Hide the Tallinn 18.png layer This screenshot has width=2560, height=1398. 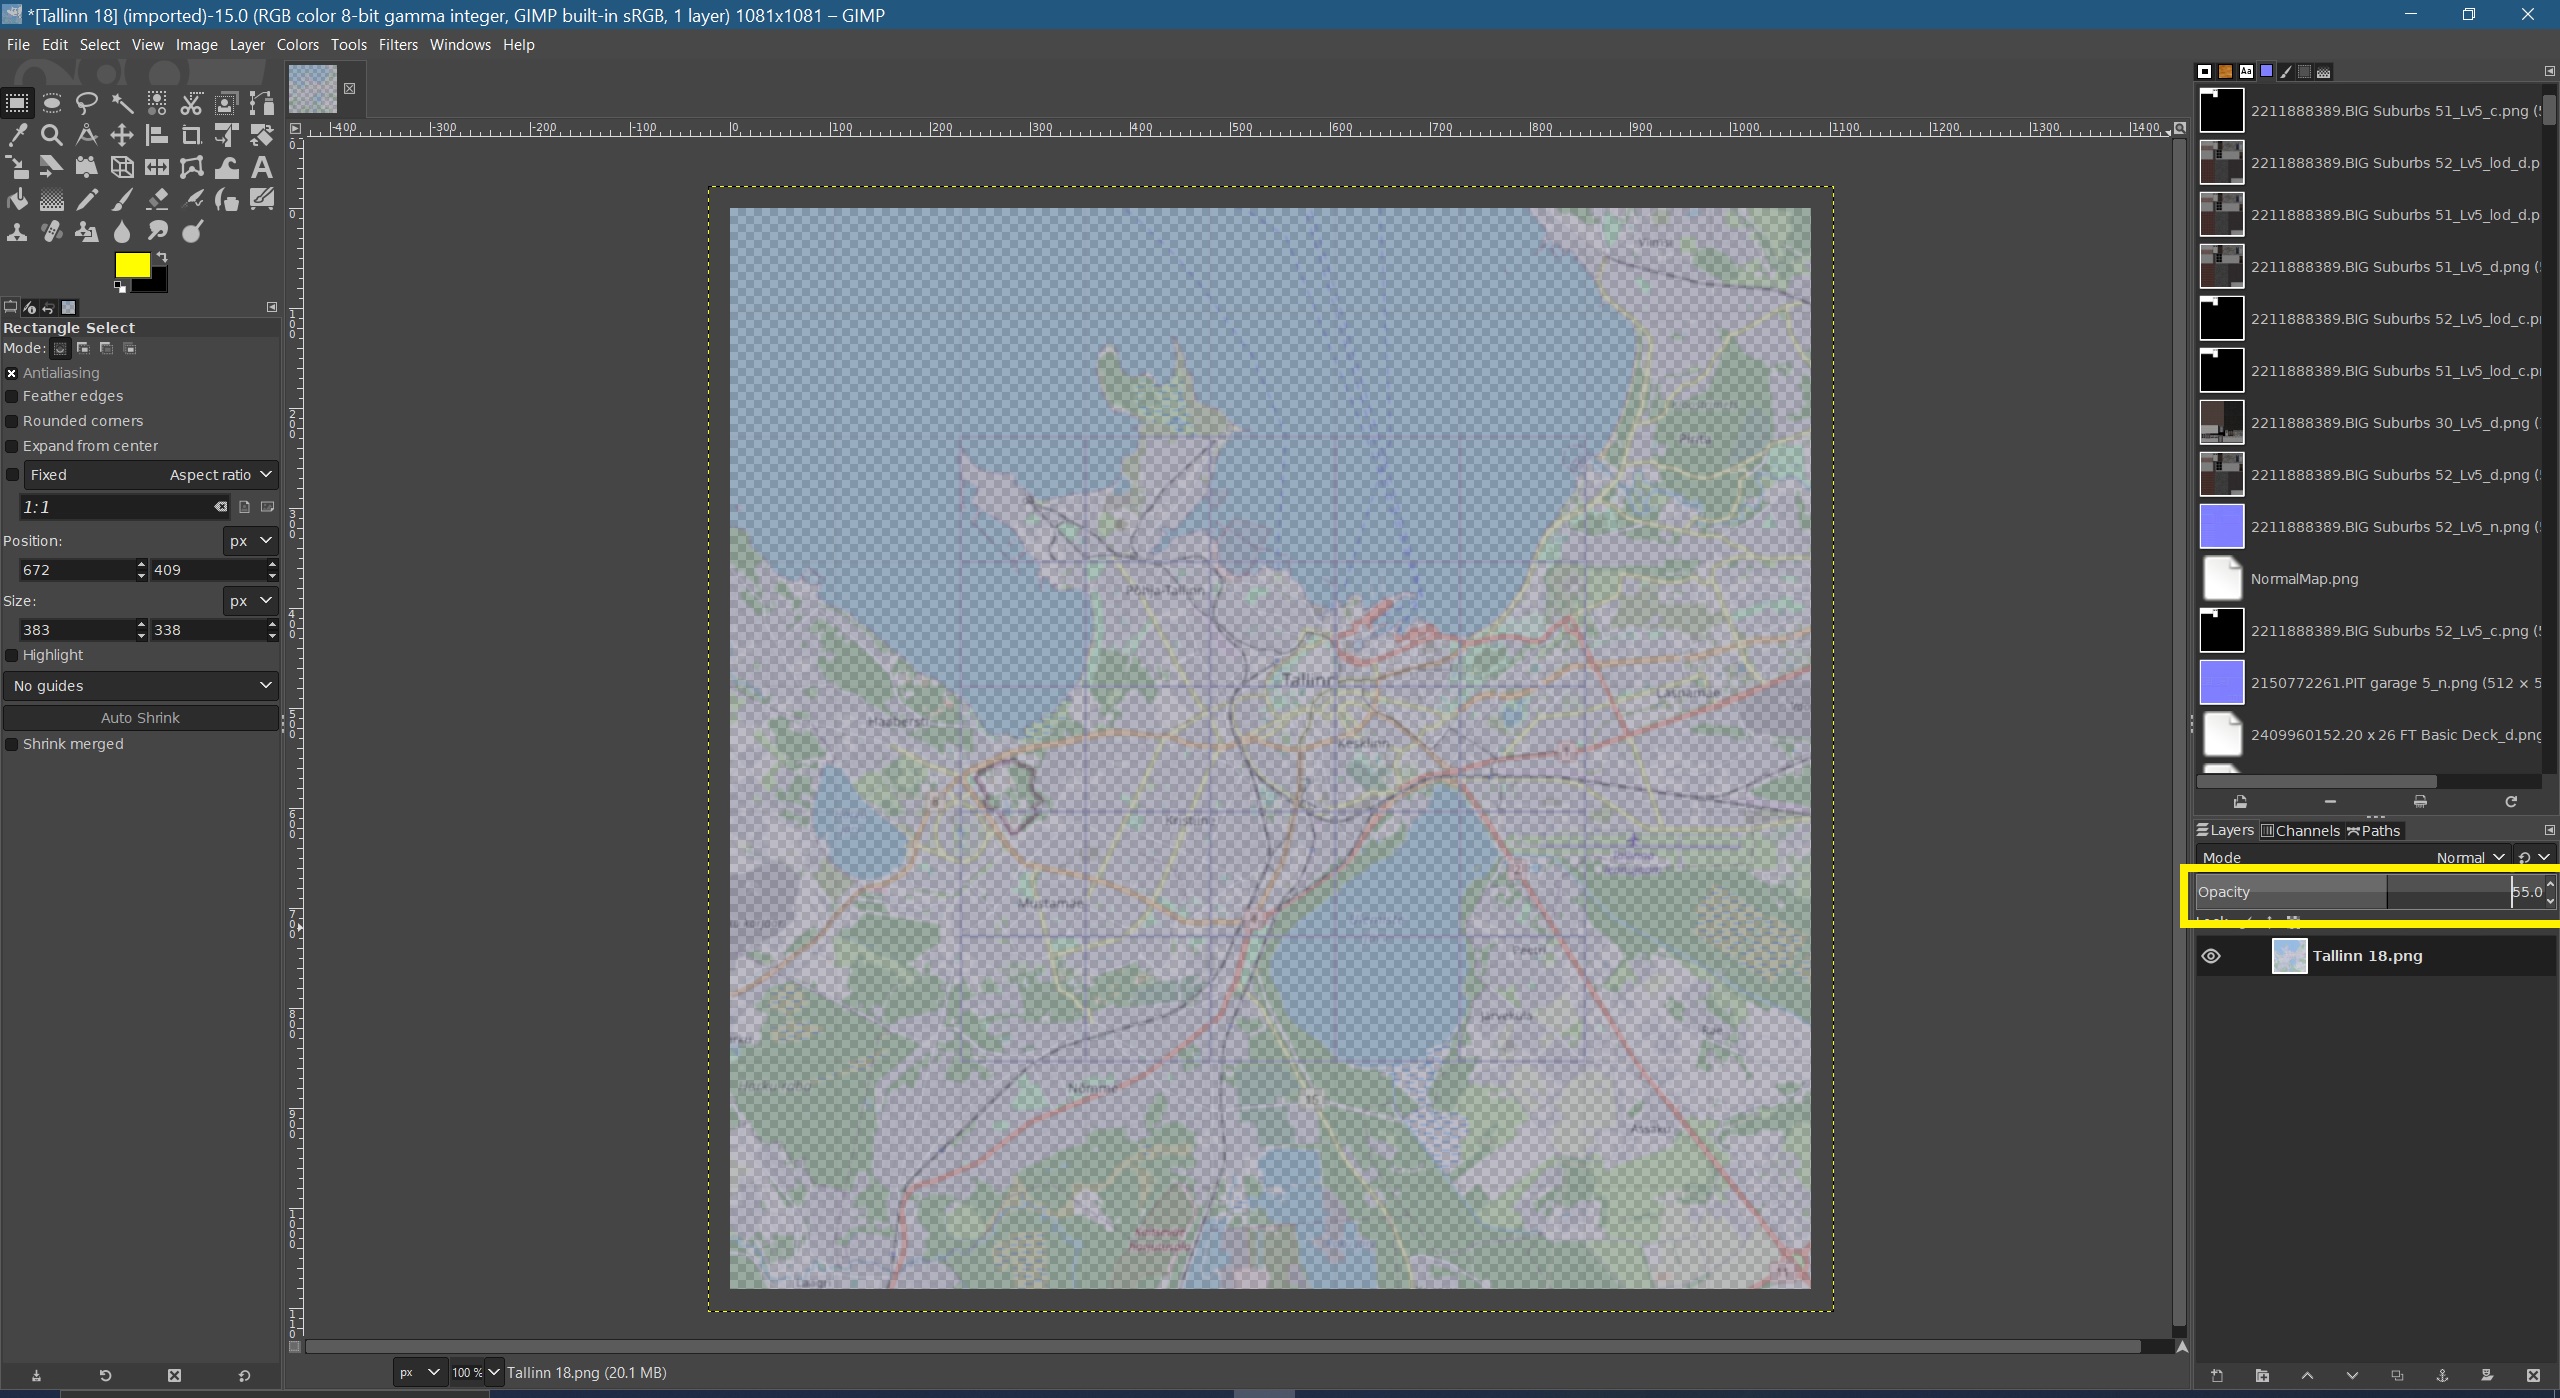pos(2211,956)
